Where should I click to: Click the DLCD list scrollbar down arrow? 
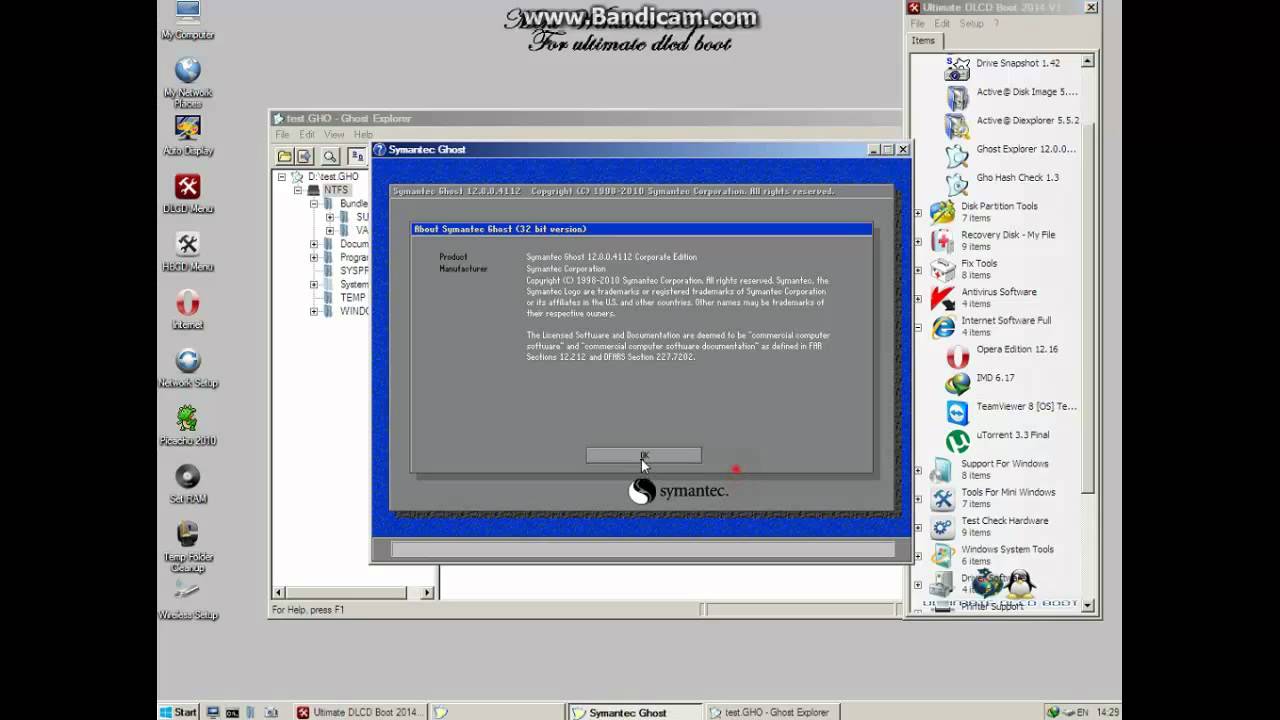[1088, 605]
